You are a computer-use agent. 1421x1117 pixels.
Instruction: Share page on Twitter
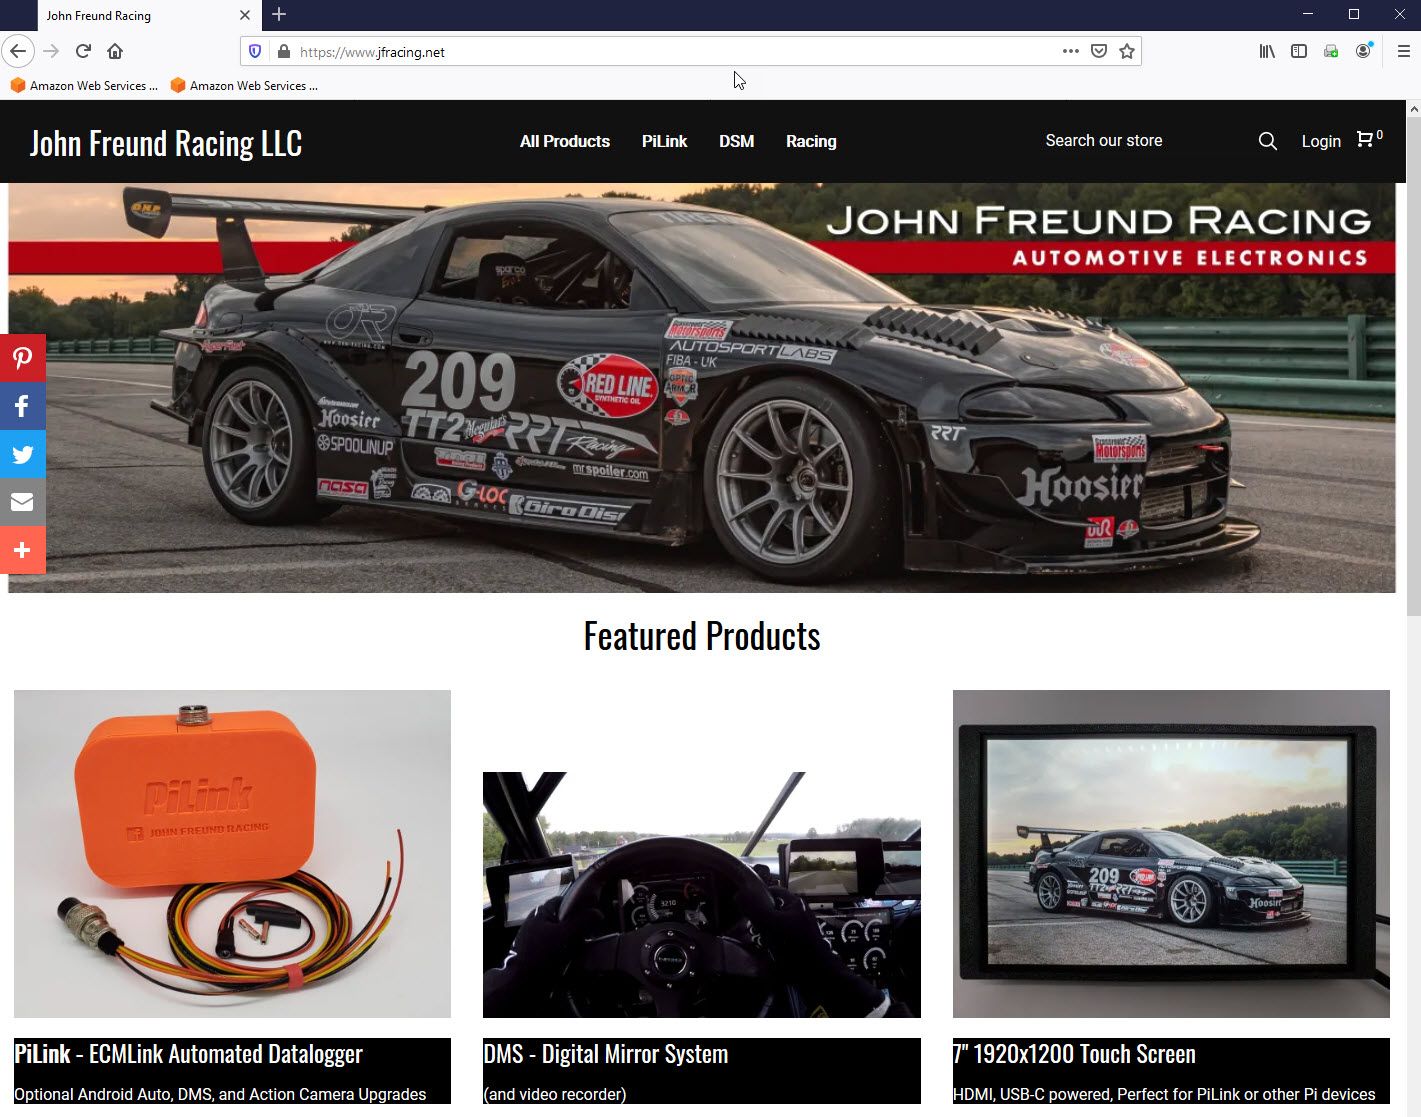tap(22, 454)
